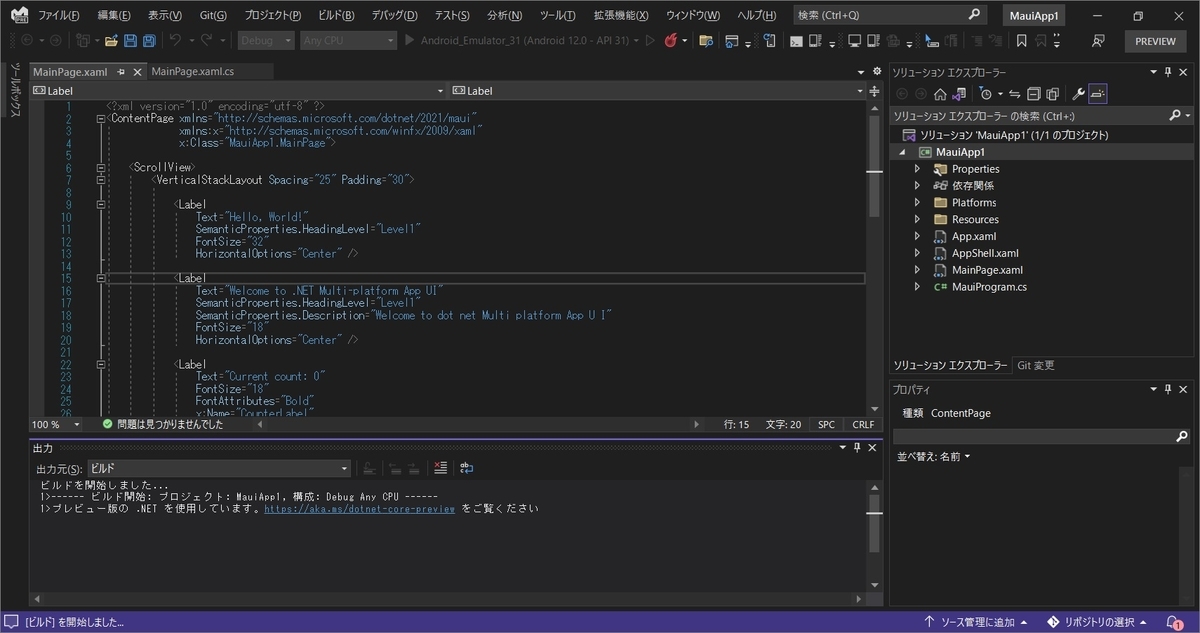Click the Redo arrow icon
Image resolution: width=1200 pixels, height=633 pixels.
coord(207,41)
